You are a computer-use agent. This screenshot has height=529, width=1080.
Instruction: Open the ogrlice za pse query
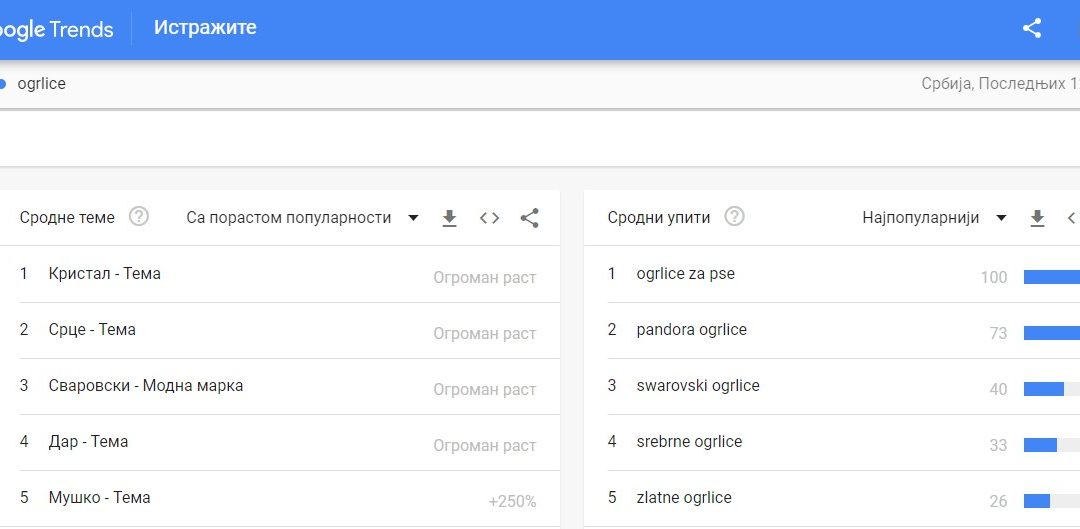685,274
